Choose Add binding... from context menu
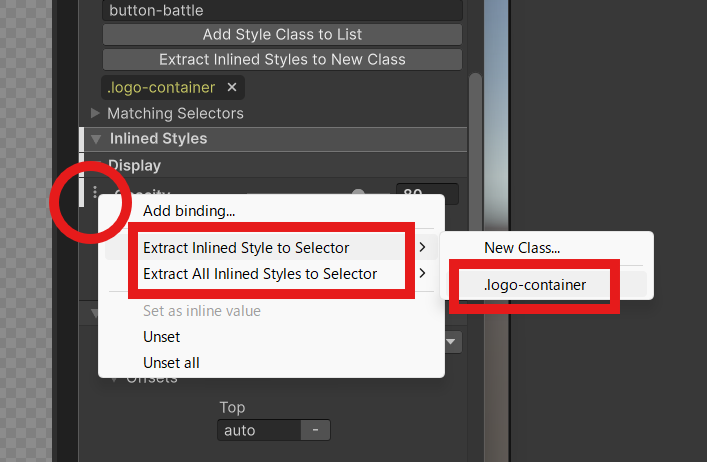707x462 pixels. [189, 211]
